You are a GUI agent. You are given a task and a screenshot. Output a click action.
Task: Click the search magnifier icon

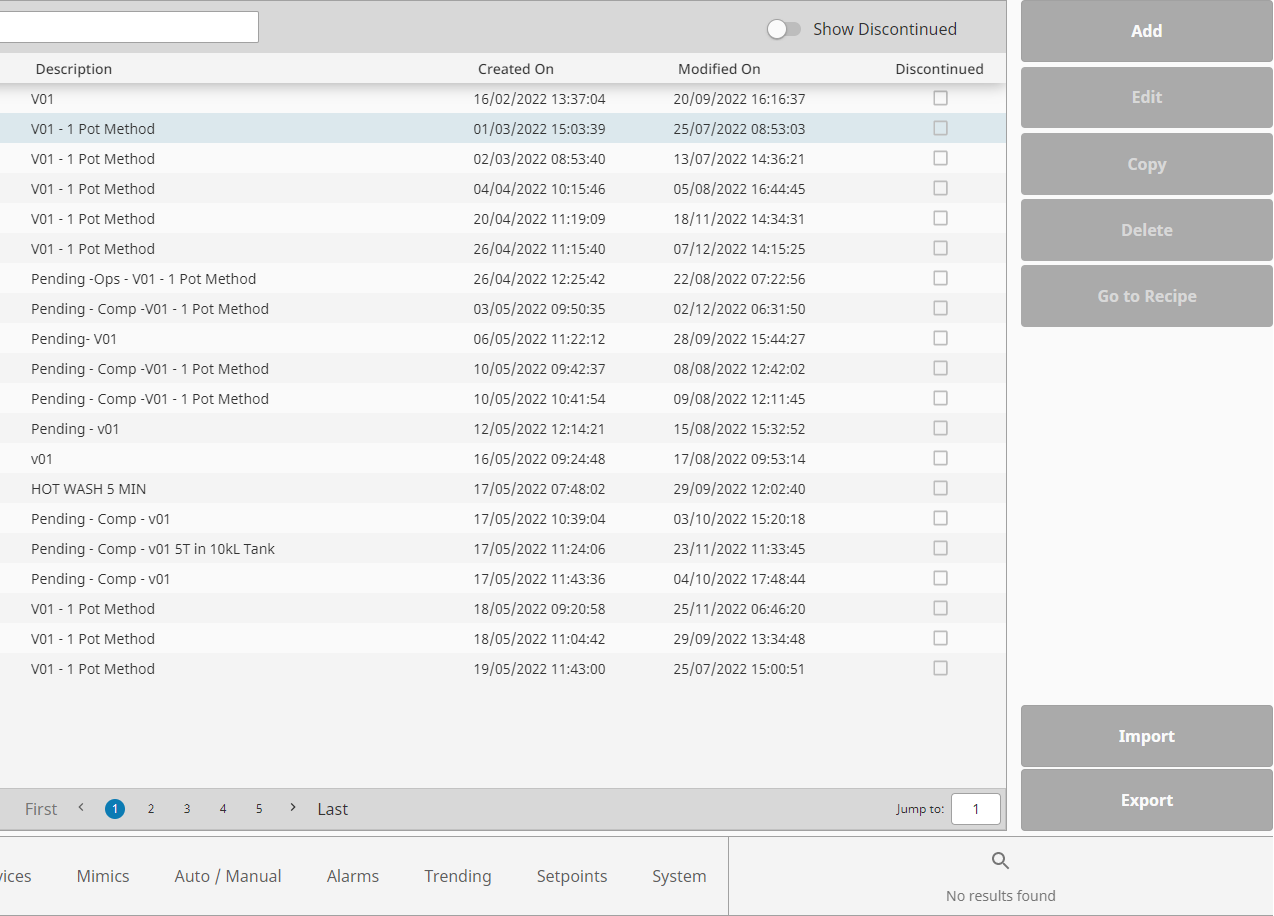1000,861
